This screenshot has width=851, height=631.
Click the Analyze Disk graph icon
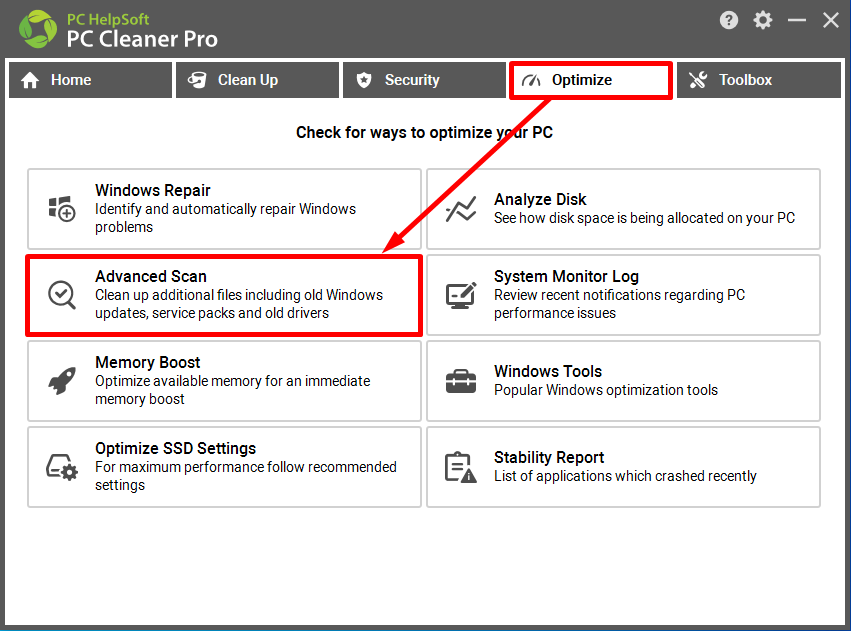(x=461, y=209)
